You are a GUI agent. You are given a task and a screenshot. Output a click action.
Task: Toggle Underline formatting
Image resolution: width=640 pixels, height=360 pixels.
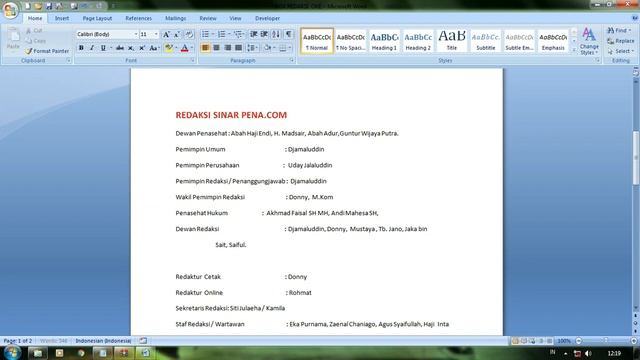[103, 48]
